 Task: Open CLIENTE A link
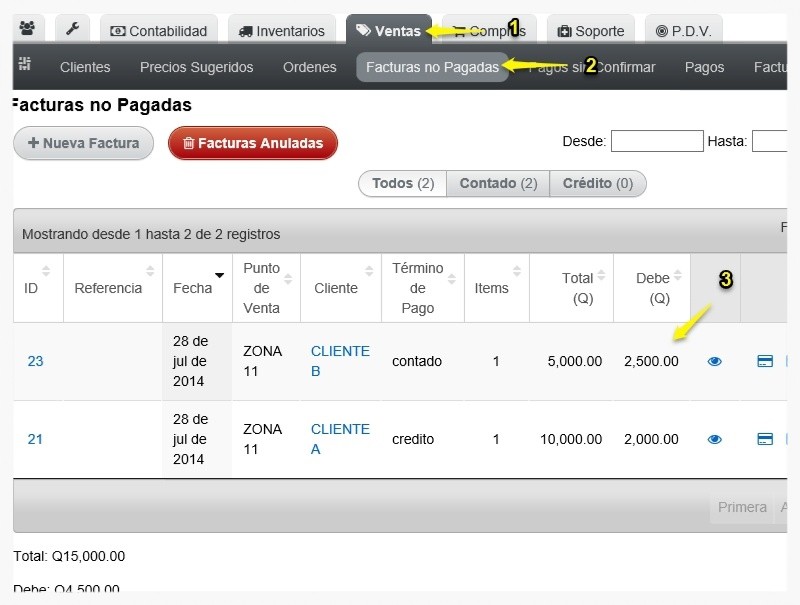340,439
